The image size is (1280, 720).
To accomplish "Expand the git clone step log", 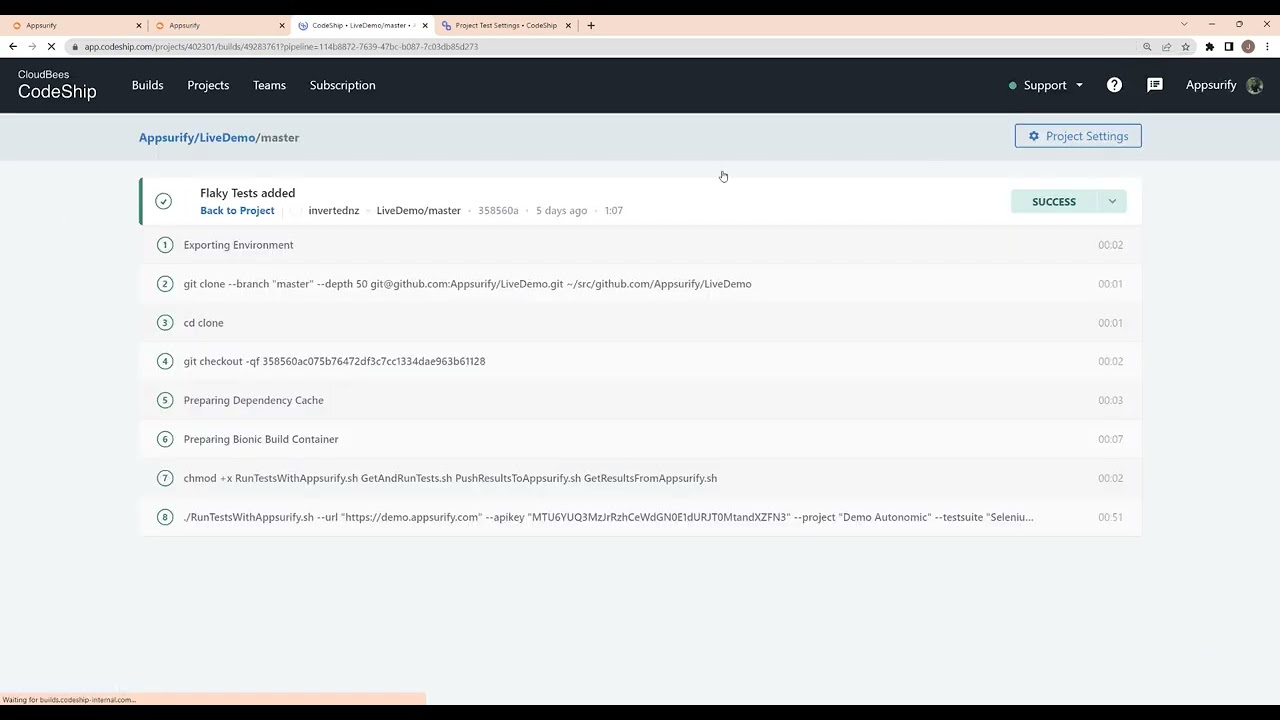I will [x=640, y=284].
